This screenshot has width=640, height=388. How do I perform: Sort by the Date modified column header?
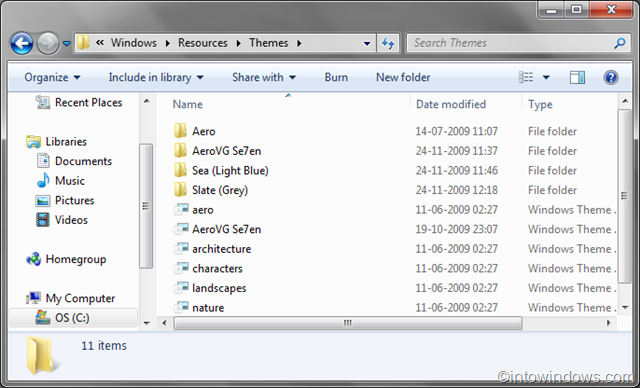click(451, 104)
